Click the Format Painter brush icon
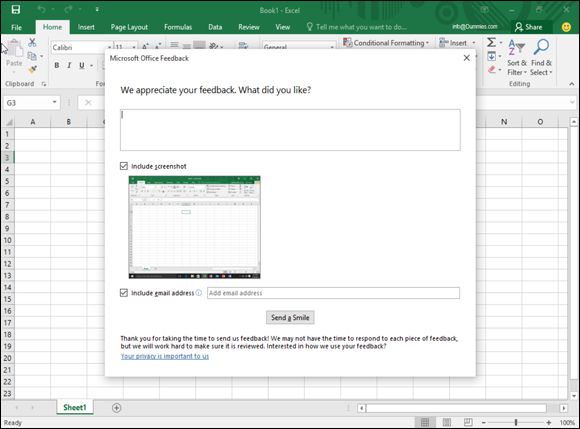 (32, 69)
